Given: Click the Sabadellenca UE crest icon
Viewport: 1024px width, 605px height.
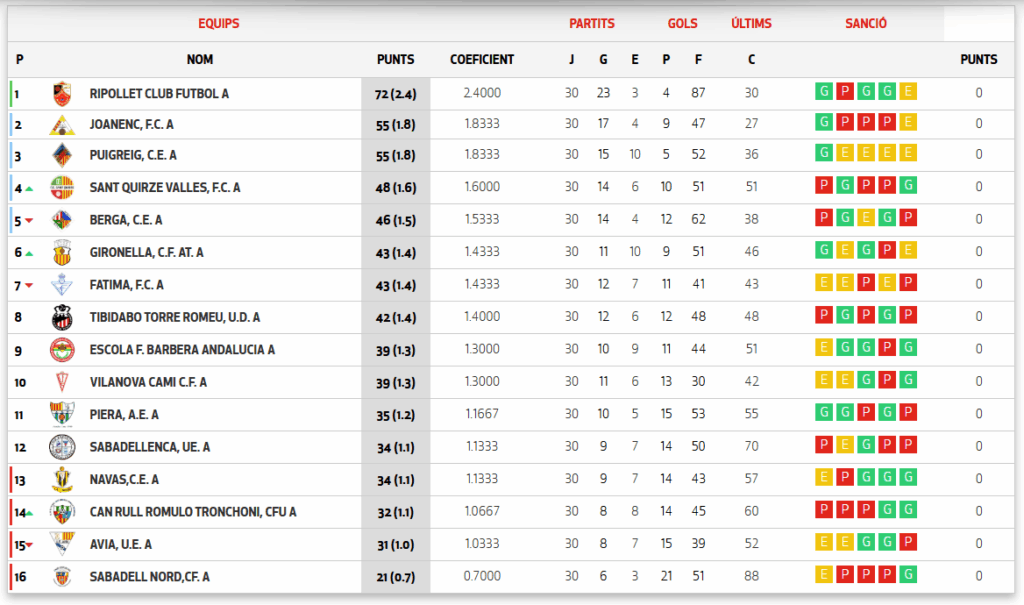Looking at the screenshot, I should click(x=62, y=447).
